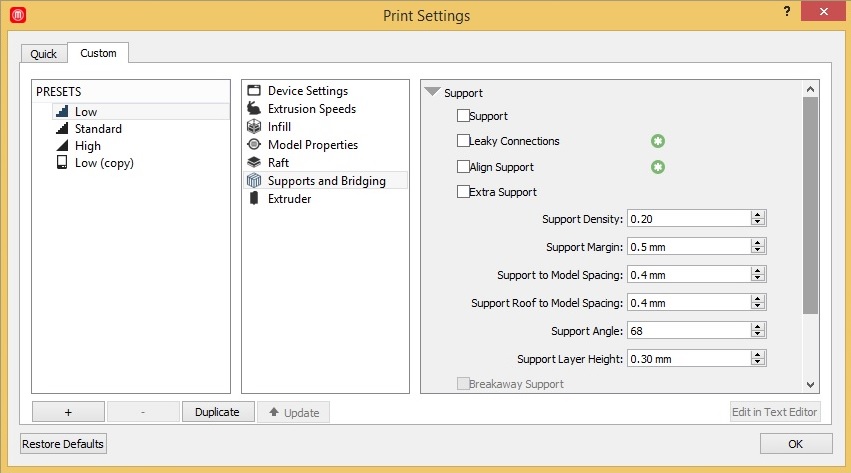Click green icon next to Leaky Connections
851x473 pixels.
pyautogui.click(x=658, y=142)
